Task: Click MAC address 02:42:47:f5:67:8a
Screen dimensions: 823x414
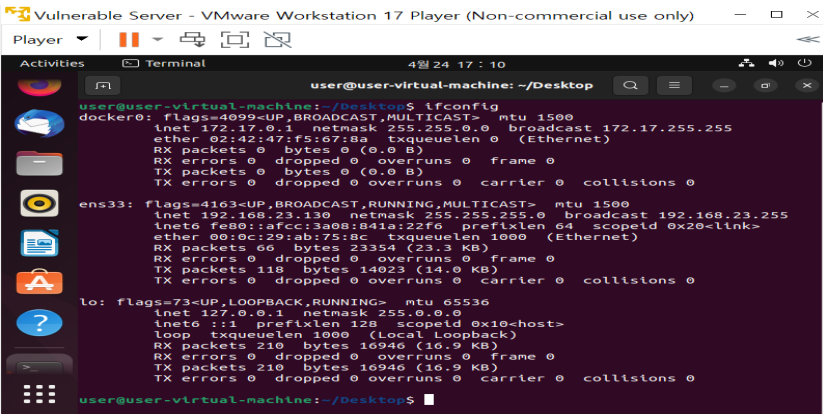Action: pos(289,139)
